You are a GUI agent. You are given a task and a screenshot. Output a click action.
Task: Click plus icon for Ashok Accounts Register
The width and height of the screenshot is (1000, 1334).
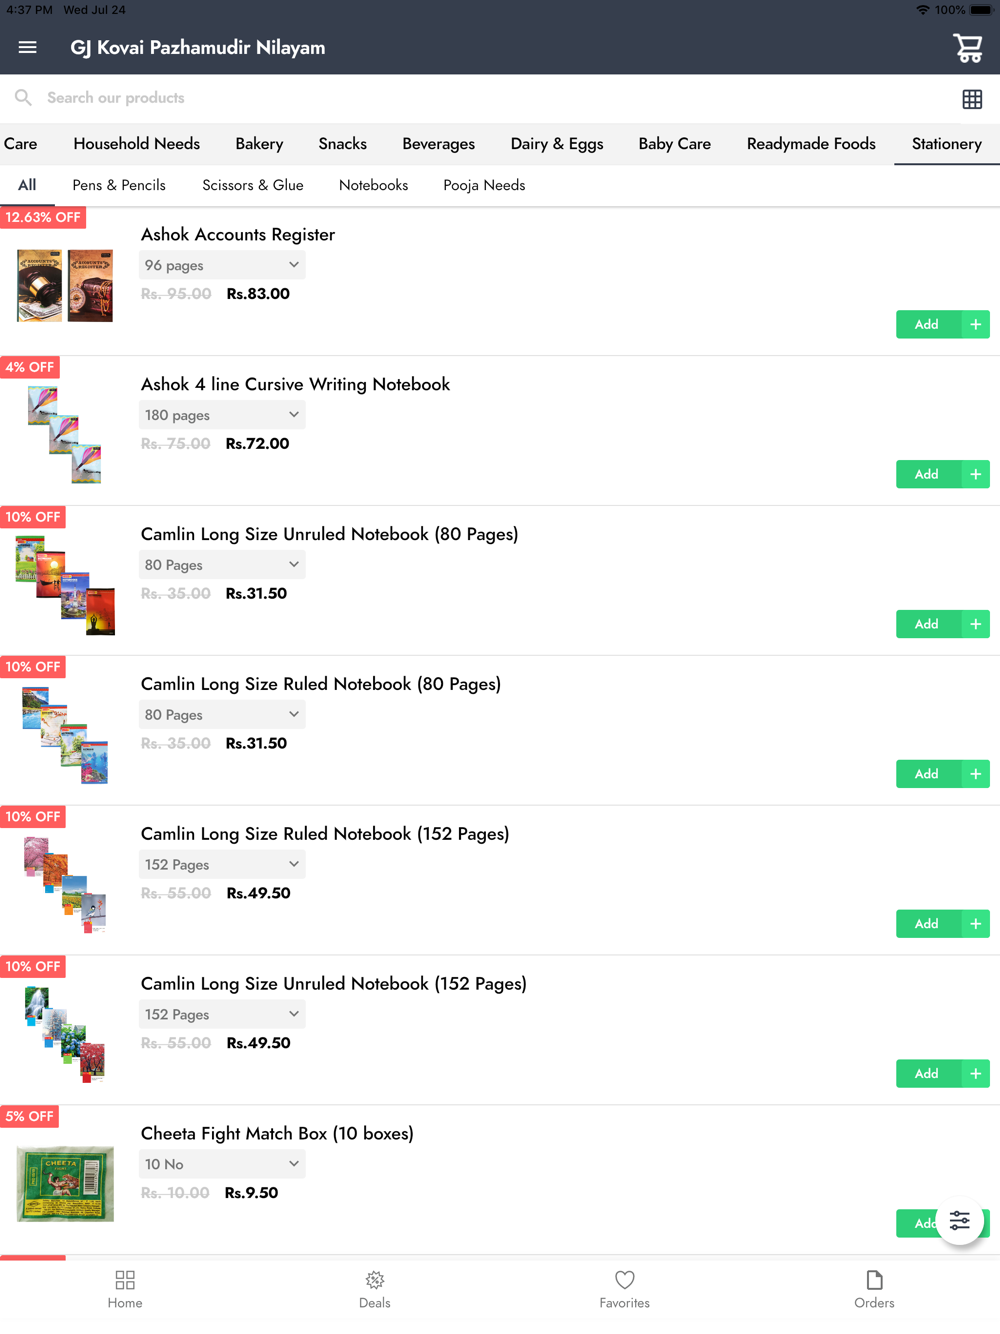[975, 324]
